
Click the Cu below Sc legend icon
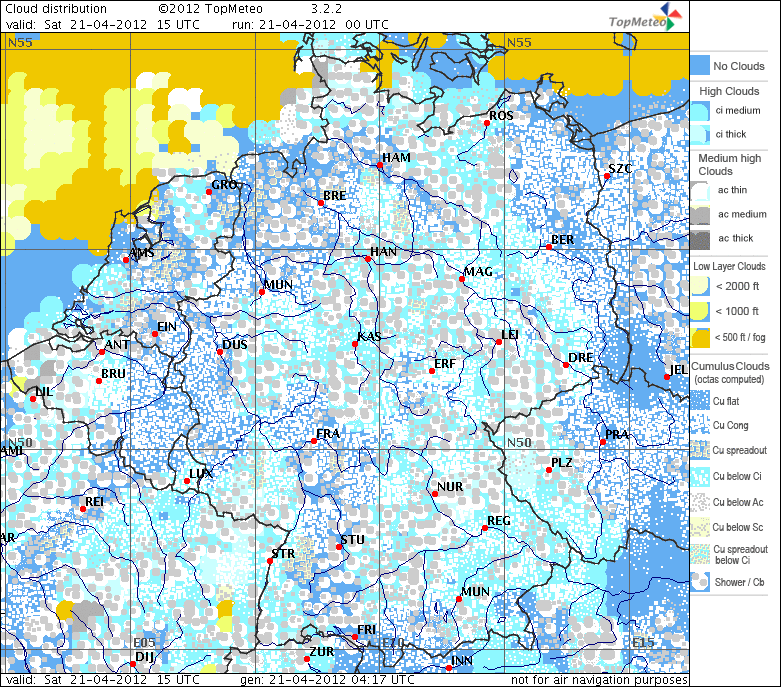[700, 527]
